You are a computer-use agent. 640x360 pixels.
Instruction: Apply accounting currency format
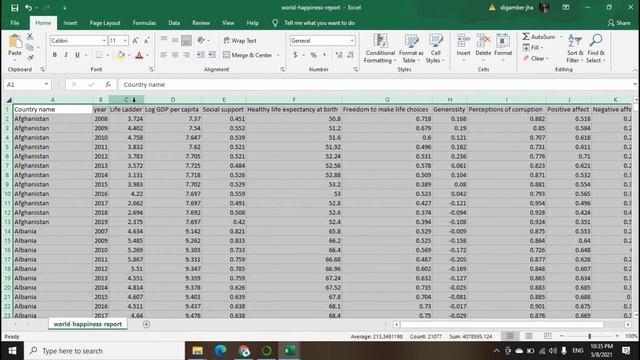pos(295,55)
